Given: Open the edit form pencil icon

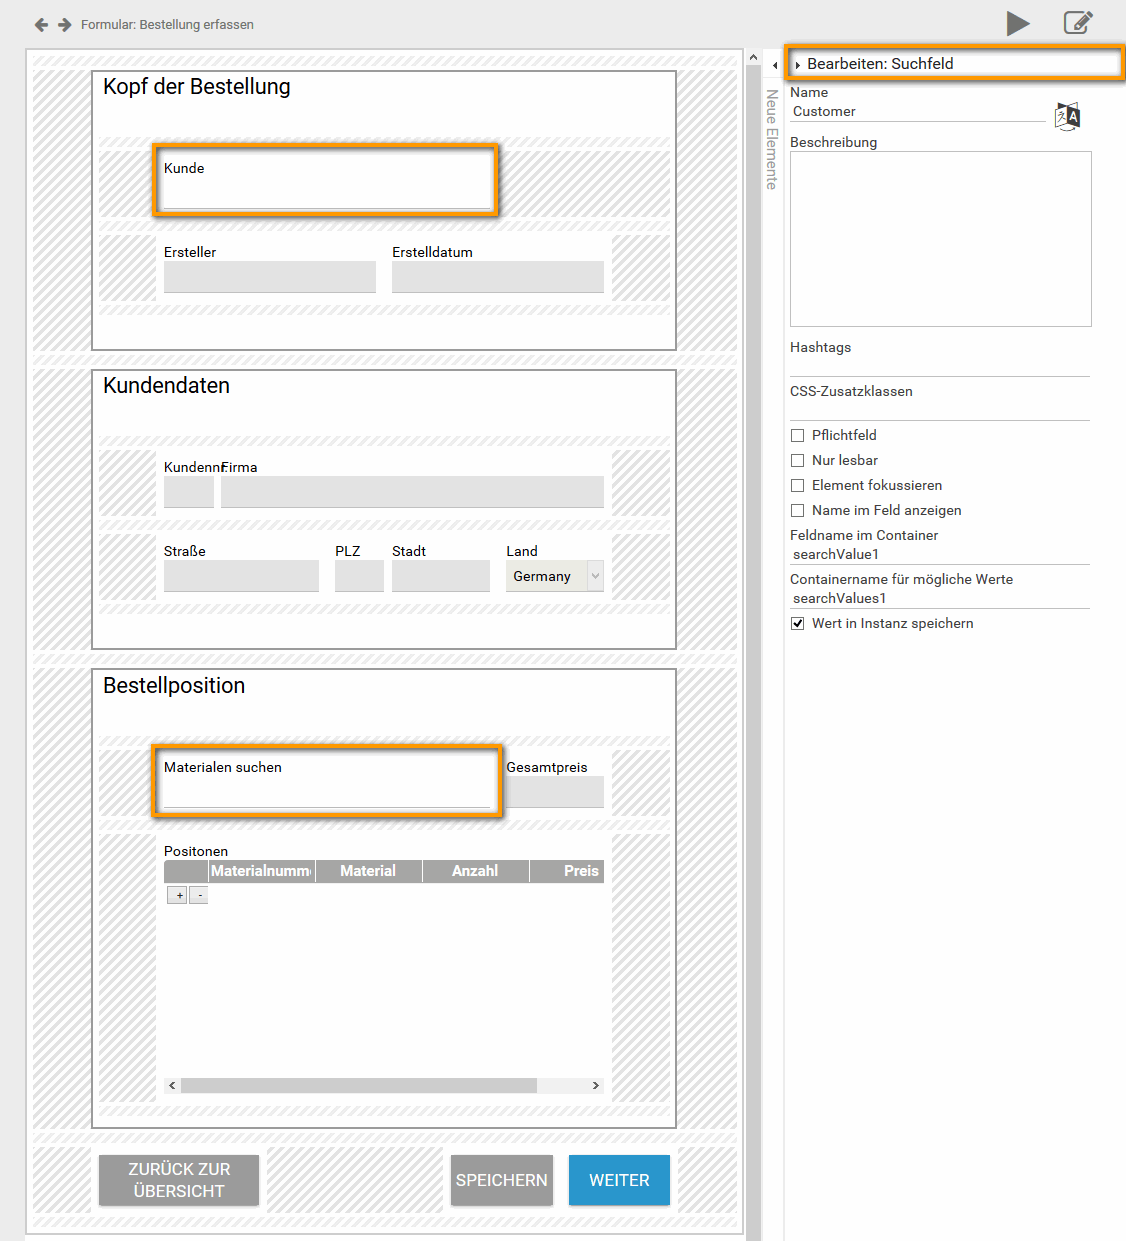Looking at the screenshot, I should point(1077,23).
